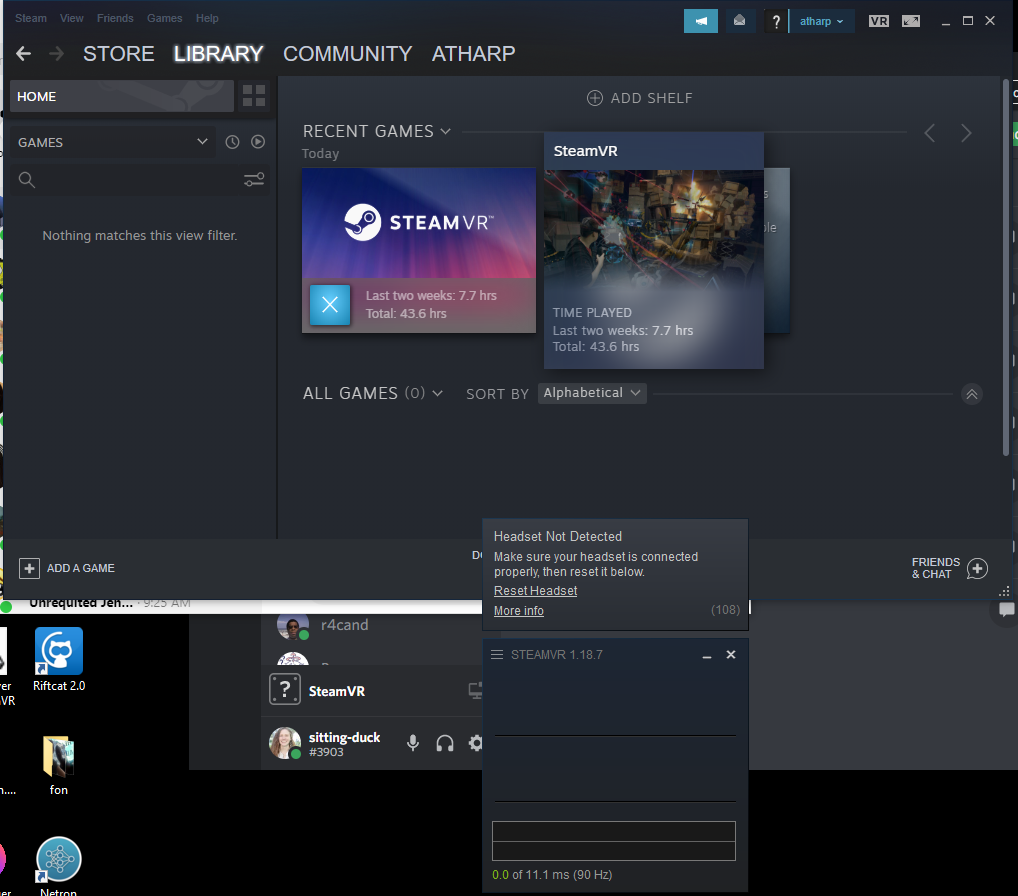The width and height of the screenshot is (1018, 896).
Task: Click the Reset Headset link
Action: pyautogui.click(x=535, y=590)
